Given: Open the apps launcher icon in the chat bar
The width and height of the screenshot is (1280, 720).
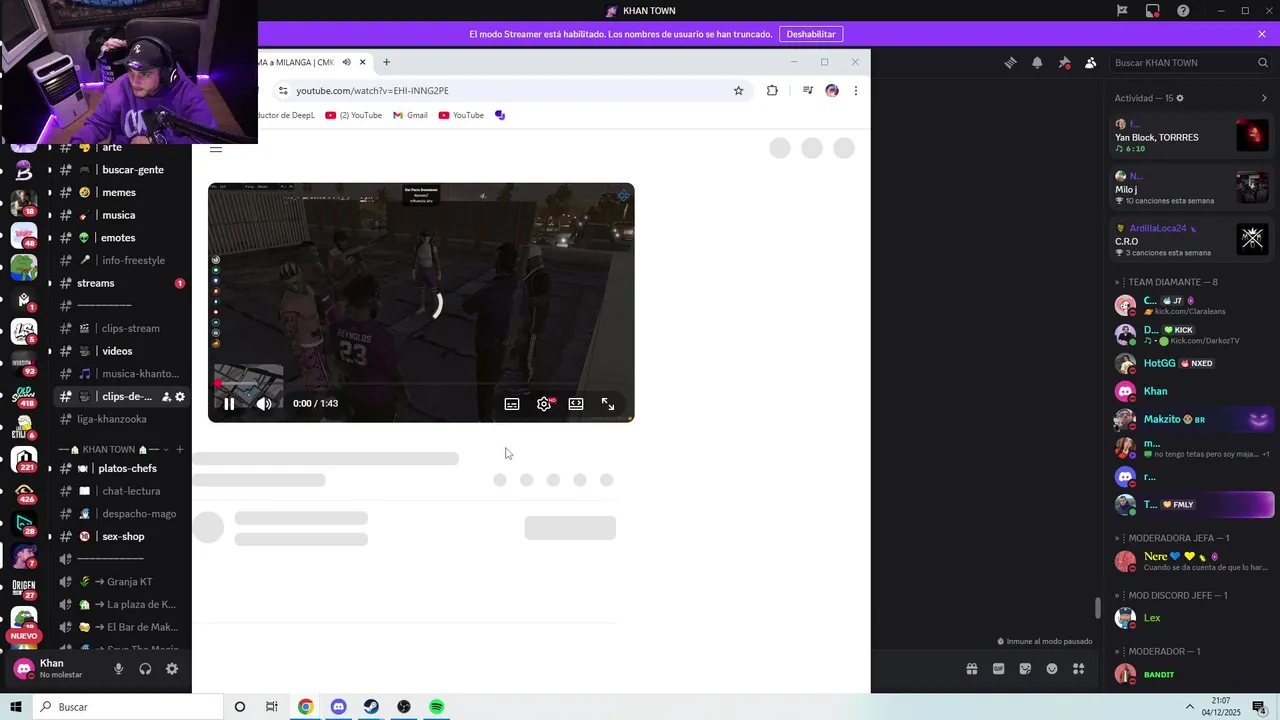Looking at the screenshot, I should click(x=1078, y=669).
